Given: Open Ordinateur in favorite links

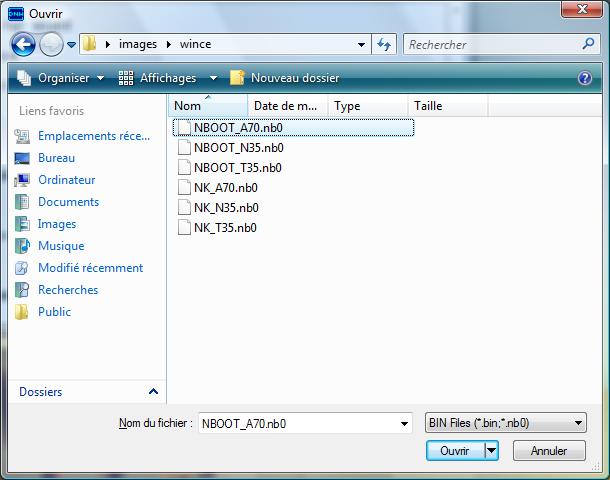Looking at the screenshot, I should [66, 180].
